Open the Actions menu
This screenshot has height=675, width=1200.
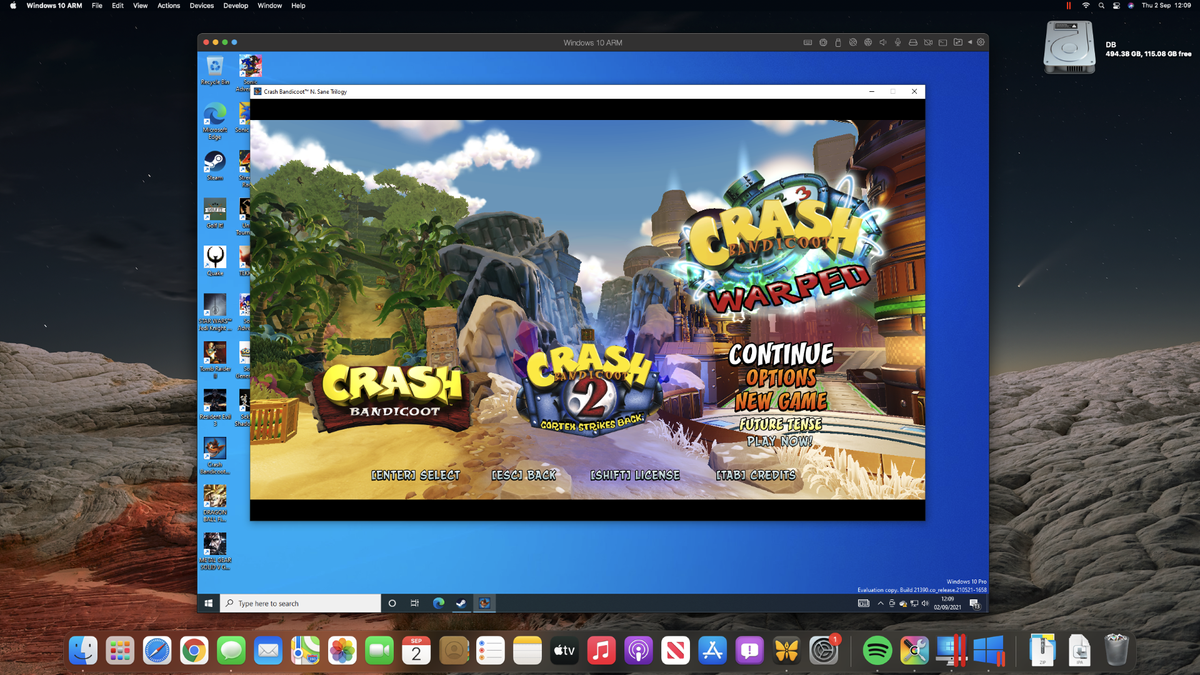point(169,6)
